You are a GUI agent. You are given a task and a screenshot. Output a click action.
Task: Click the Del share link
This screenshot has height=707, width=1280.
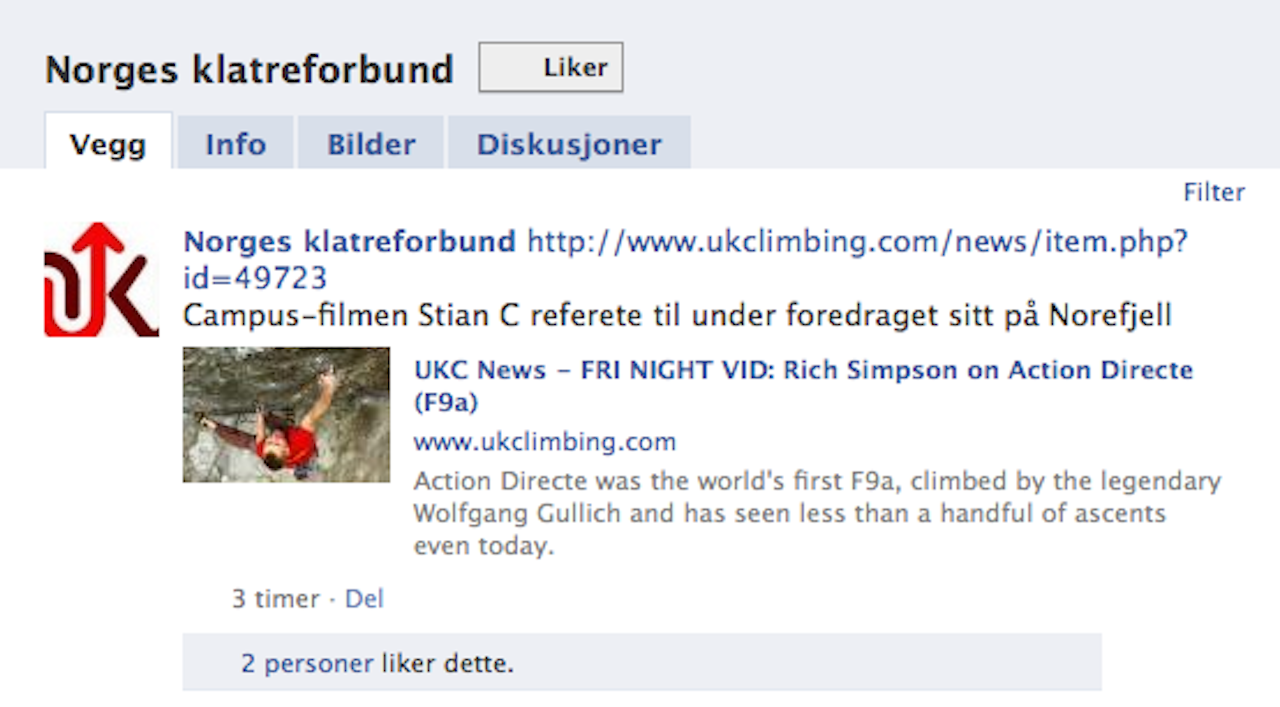click(x=364, y=599)
